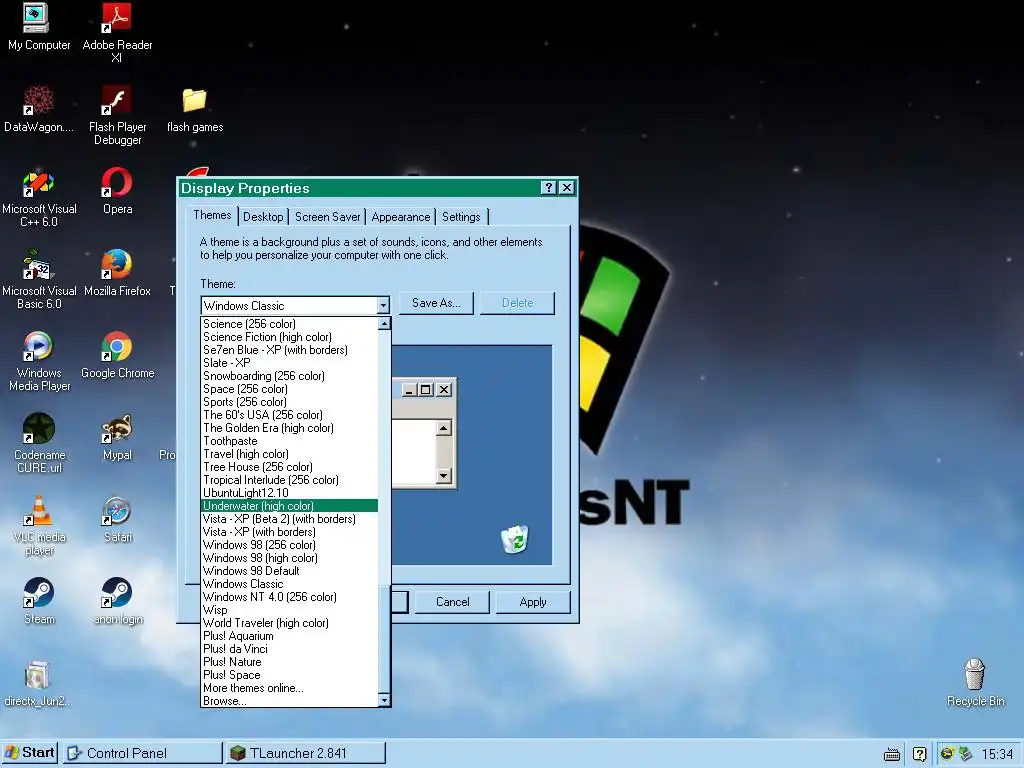Launch Mypal browser icon
The width and height of the screenshot is (1024, 768).
117,437
